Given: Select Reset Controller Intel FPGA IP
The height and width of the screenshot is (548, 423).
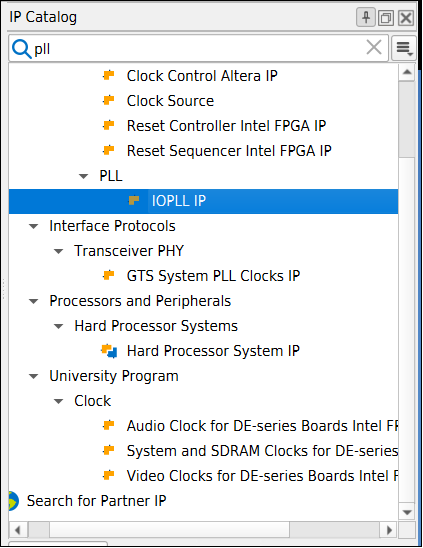Looking at the screenshot, I should point(226,126).
